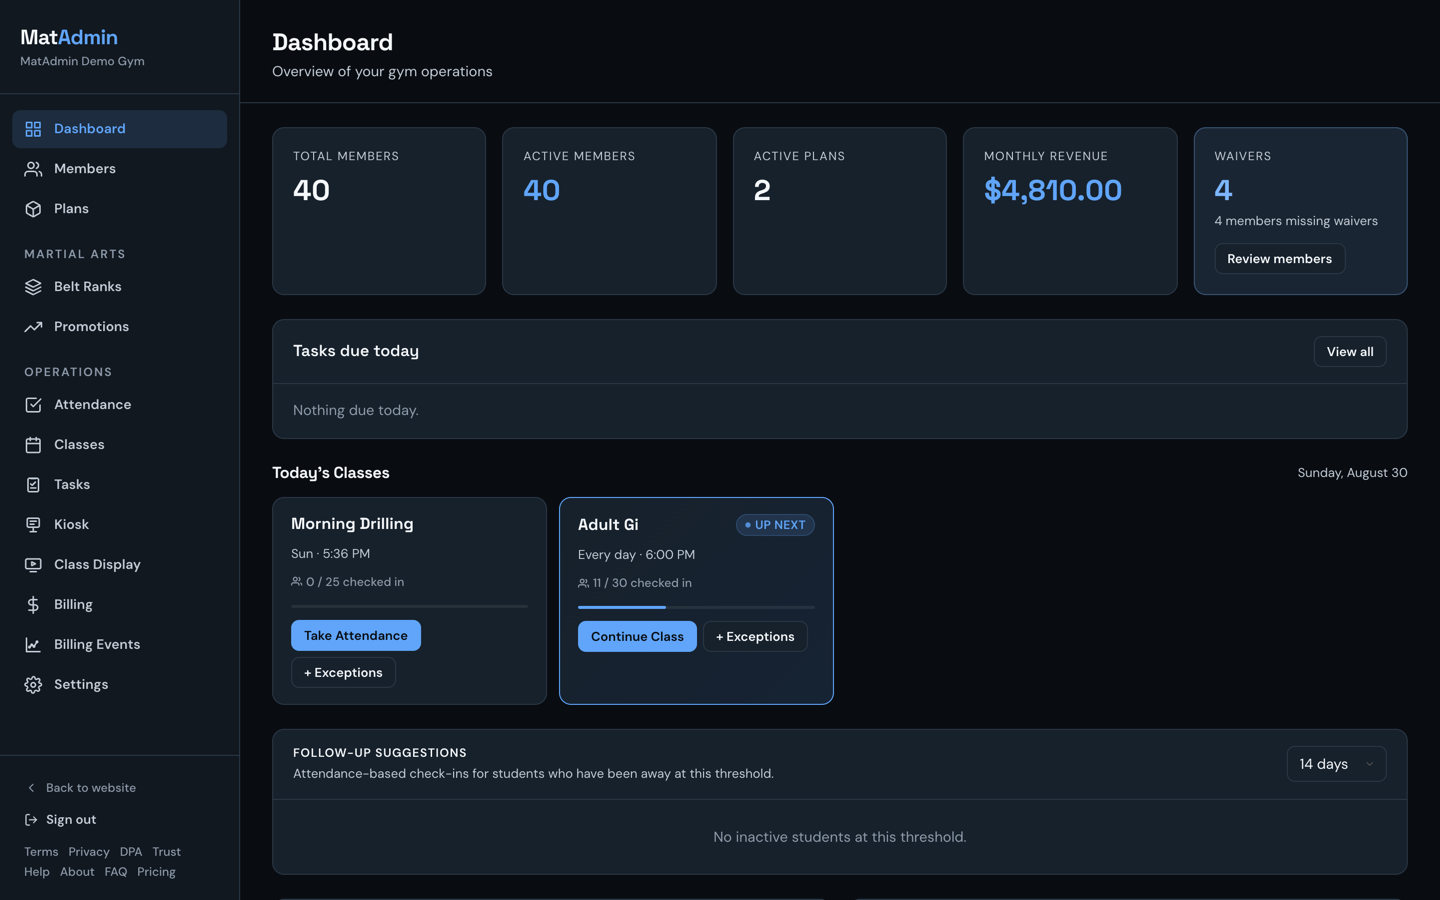Take Attendance for Morning Drilling
The height and width of the screenshot is (900, 1440).
point(356,636)
